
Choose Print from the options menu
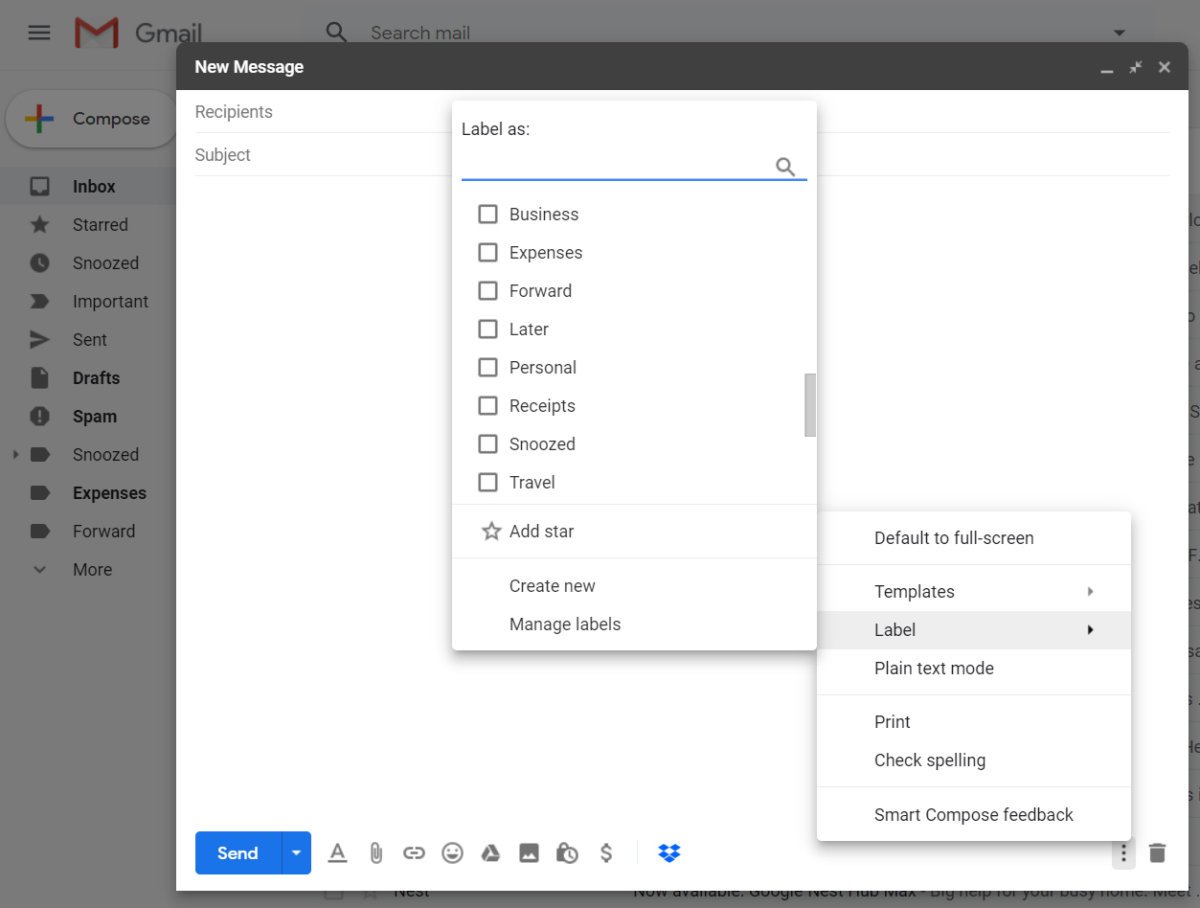(892, 721)
